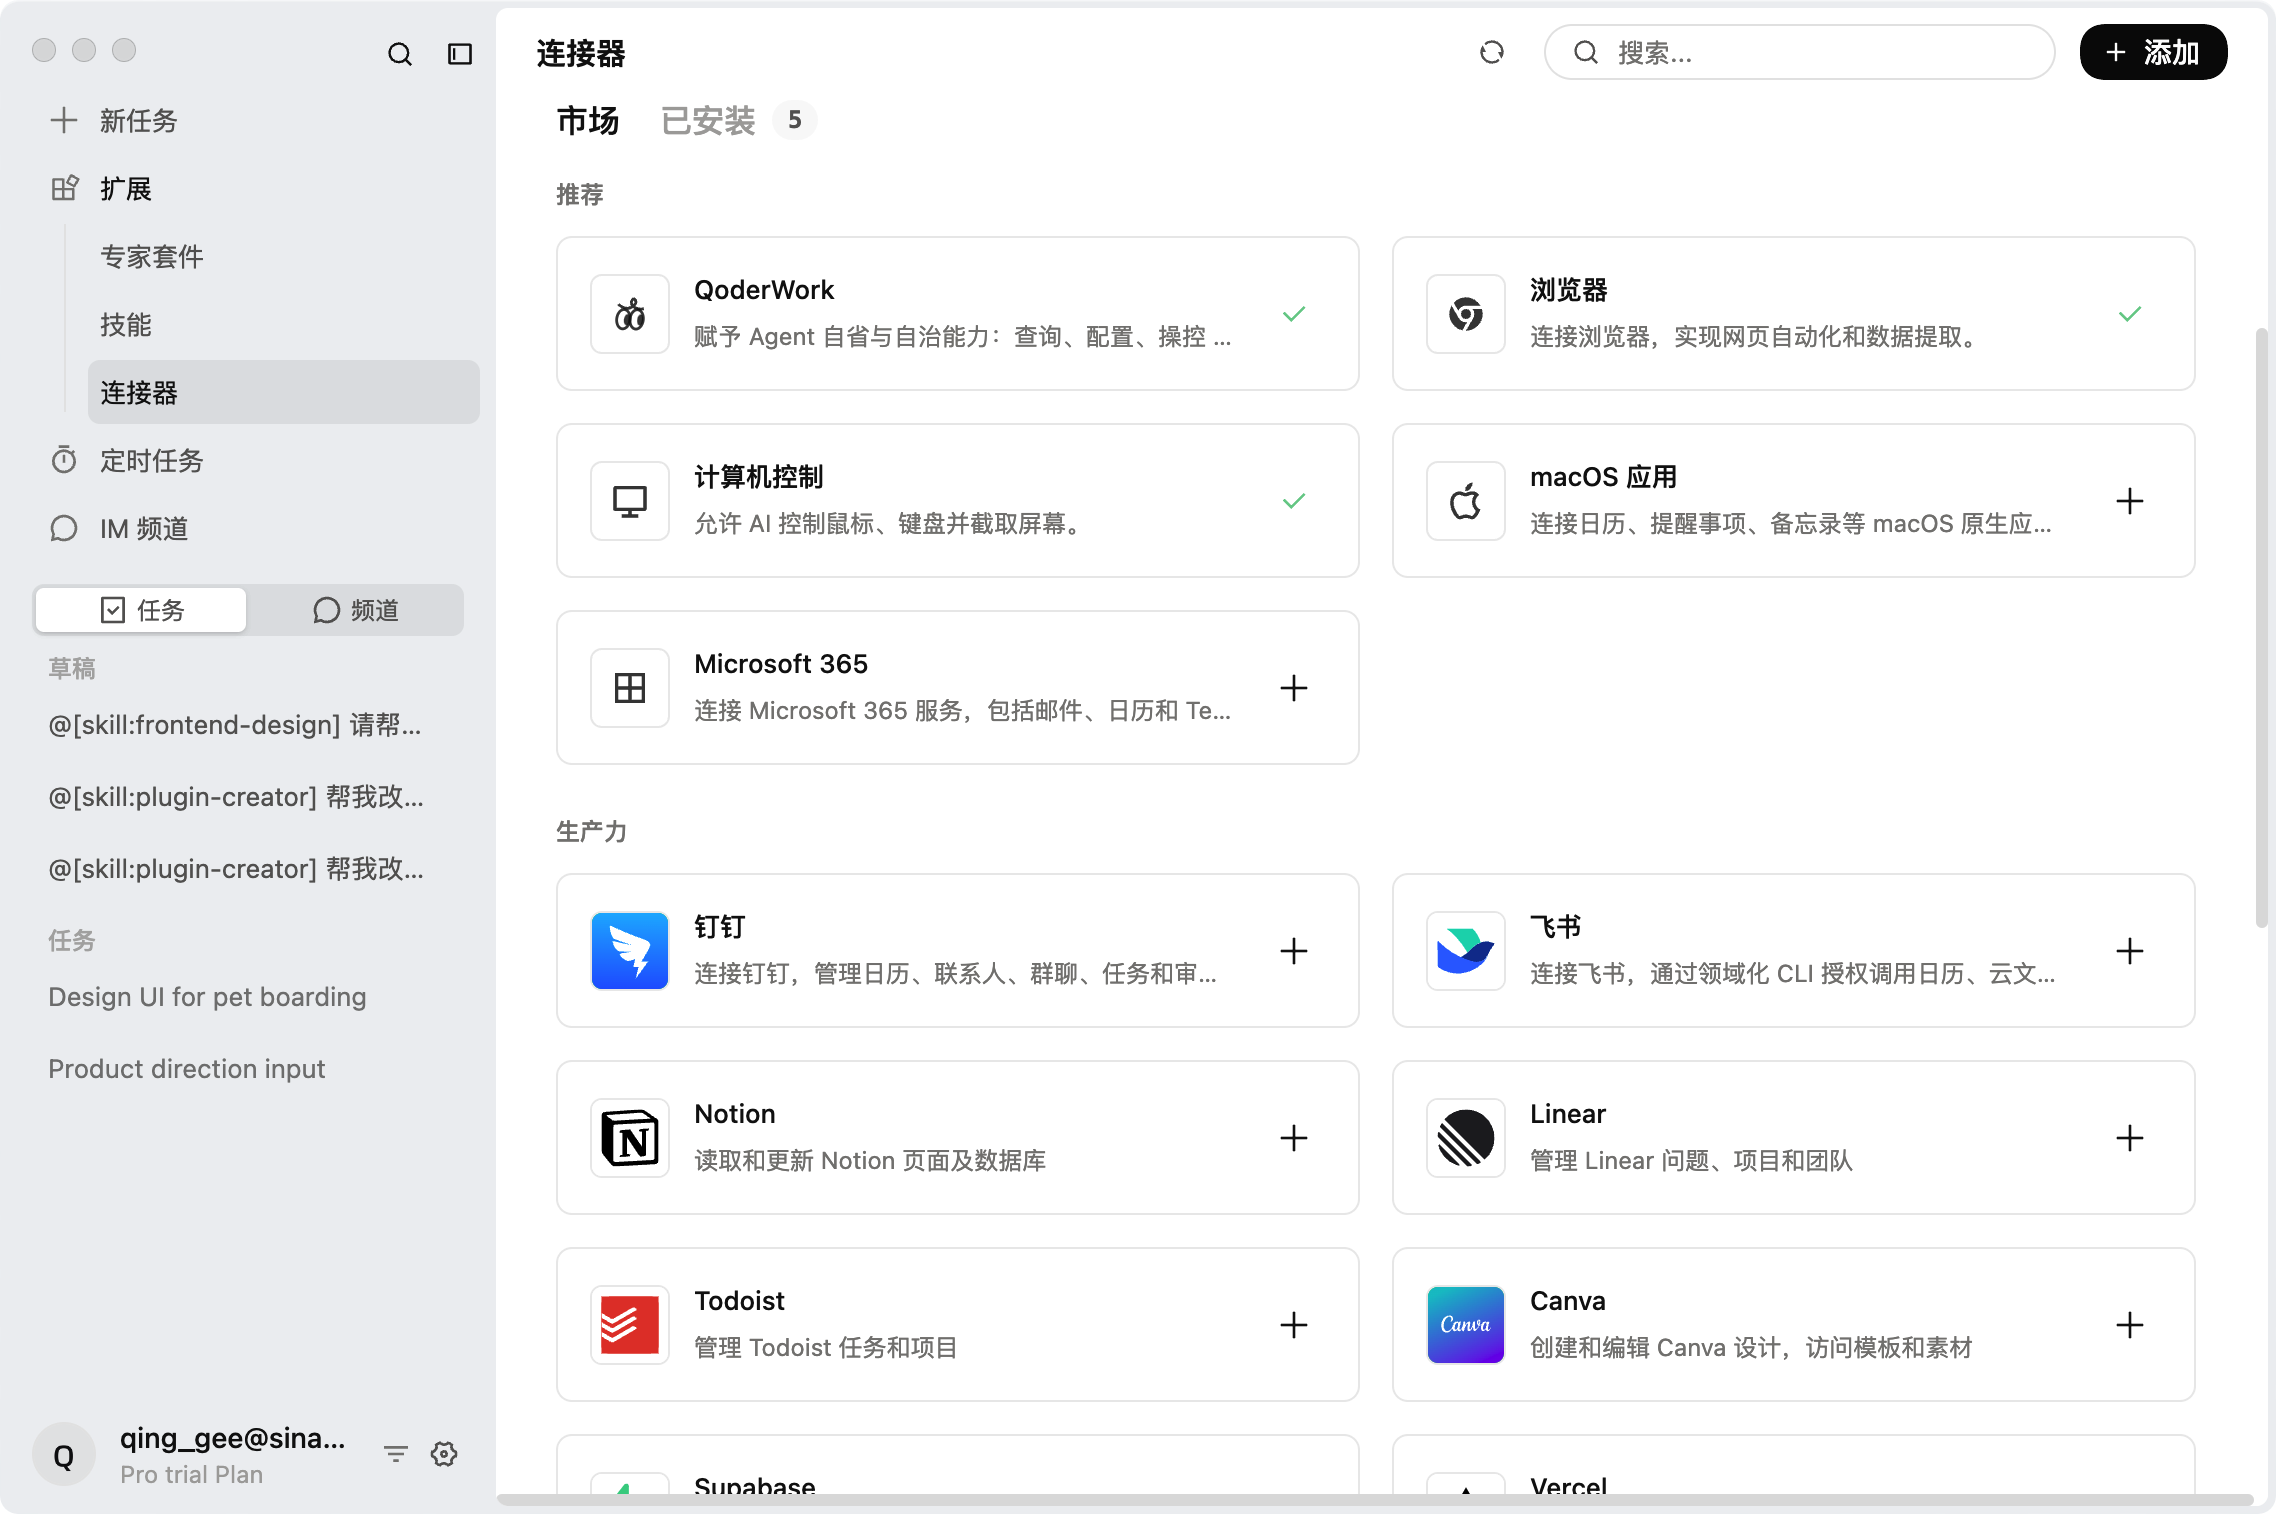The height and width of the screenshot is (1514, 2276).
Task: Click the Microsoft 365 connector description
Action: (x=962, y=711)
